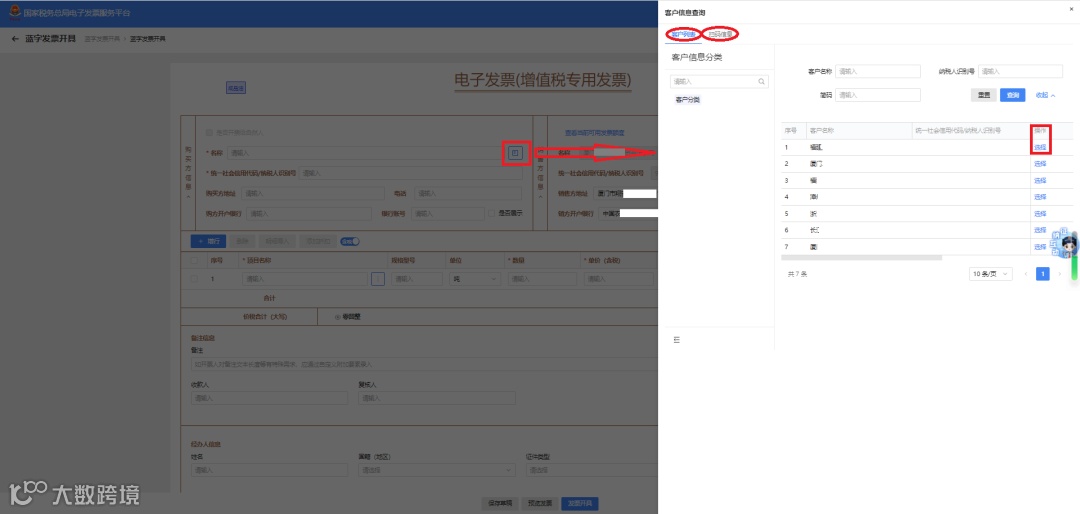
Task: Click 选择 for customer row 4
Action: coord(1040,197)
